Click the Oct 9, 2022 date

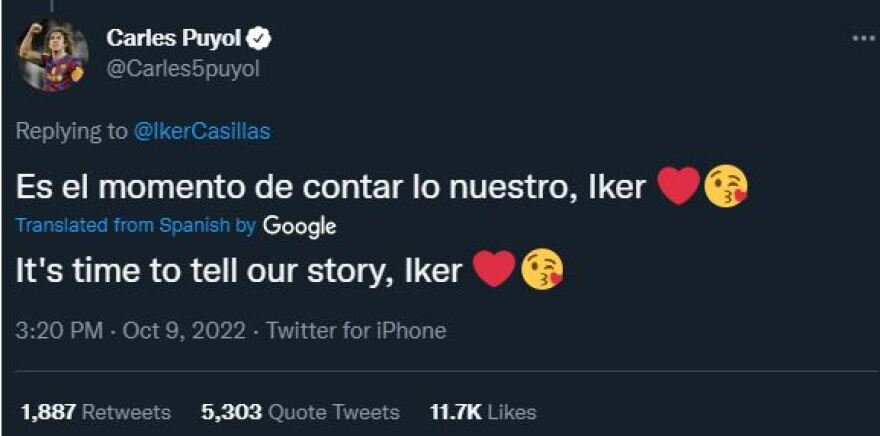tap(186, 330)
